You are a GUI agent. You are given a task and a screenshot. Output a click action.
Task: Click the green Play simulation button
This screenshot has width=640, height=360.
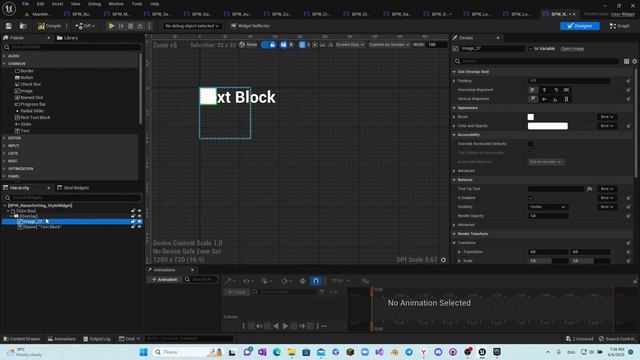coord(111,26)
